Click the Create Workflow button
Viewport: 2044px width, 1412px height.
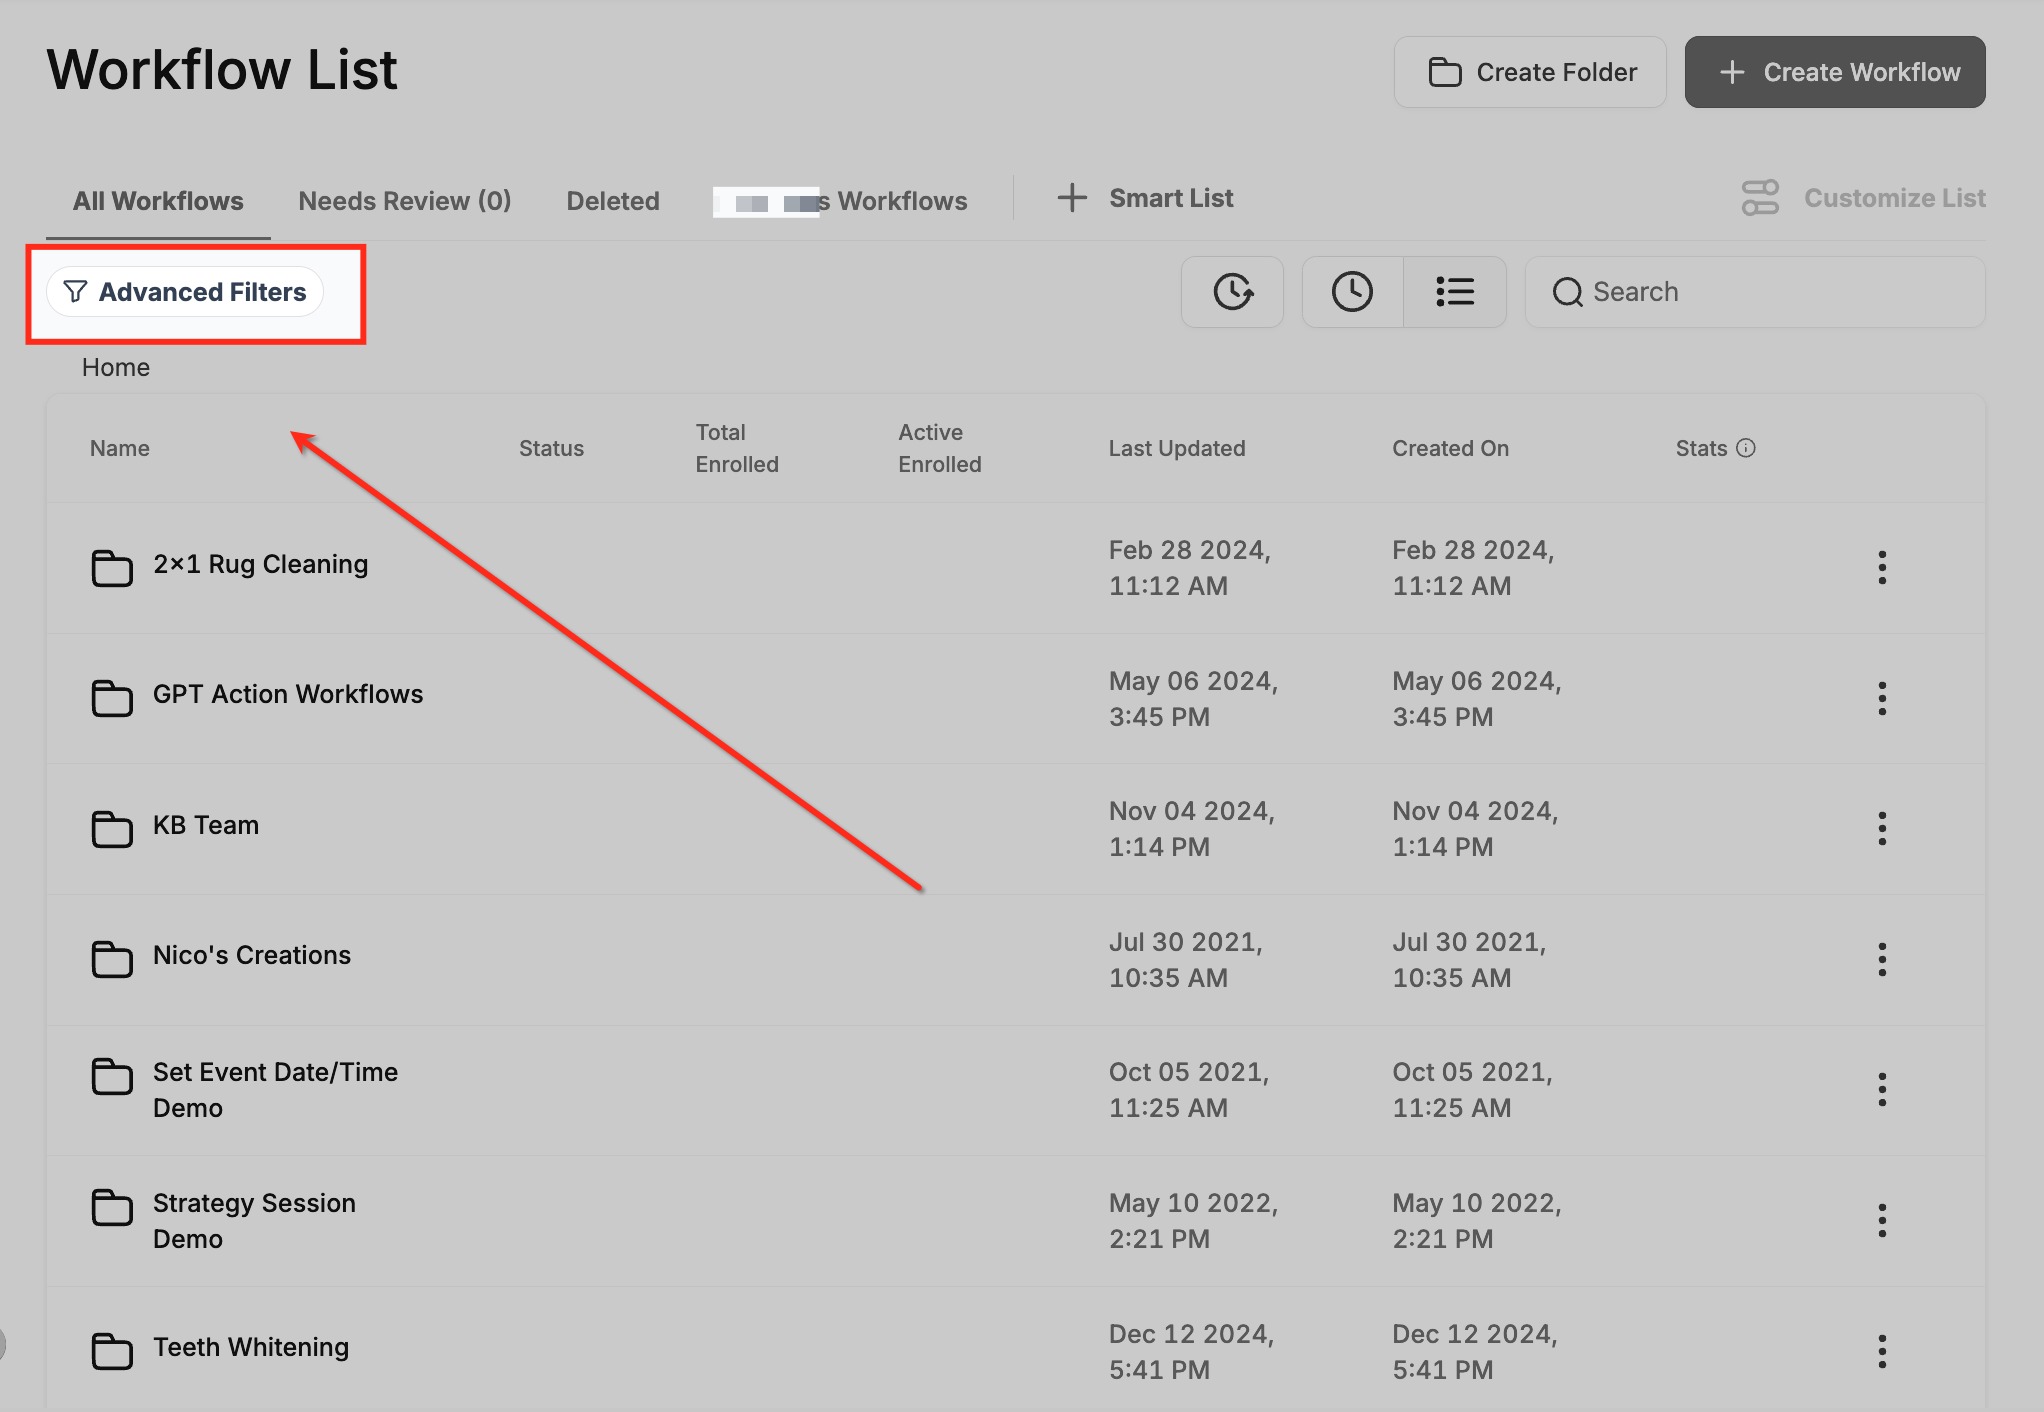coord(1834,72)
